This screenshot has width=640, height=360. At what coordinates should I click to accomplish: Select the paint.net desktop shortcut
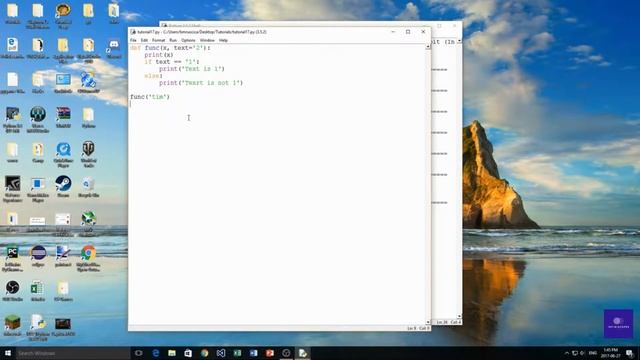pos(63,256)
